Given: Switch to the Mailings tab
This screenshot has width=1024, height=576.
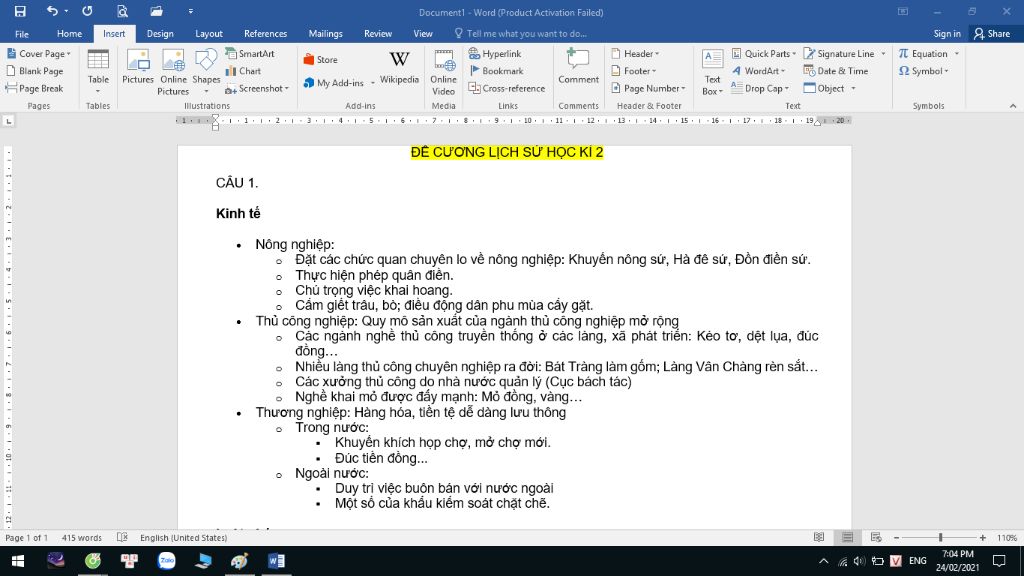Looking at the screenshot, I should pos(325,33).
